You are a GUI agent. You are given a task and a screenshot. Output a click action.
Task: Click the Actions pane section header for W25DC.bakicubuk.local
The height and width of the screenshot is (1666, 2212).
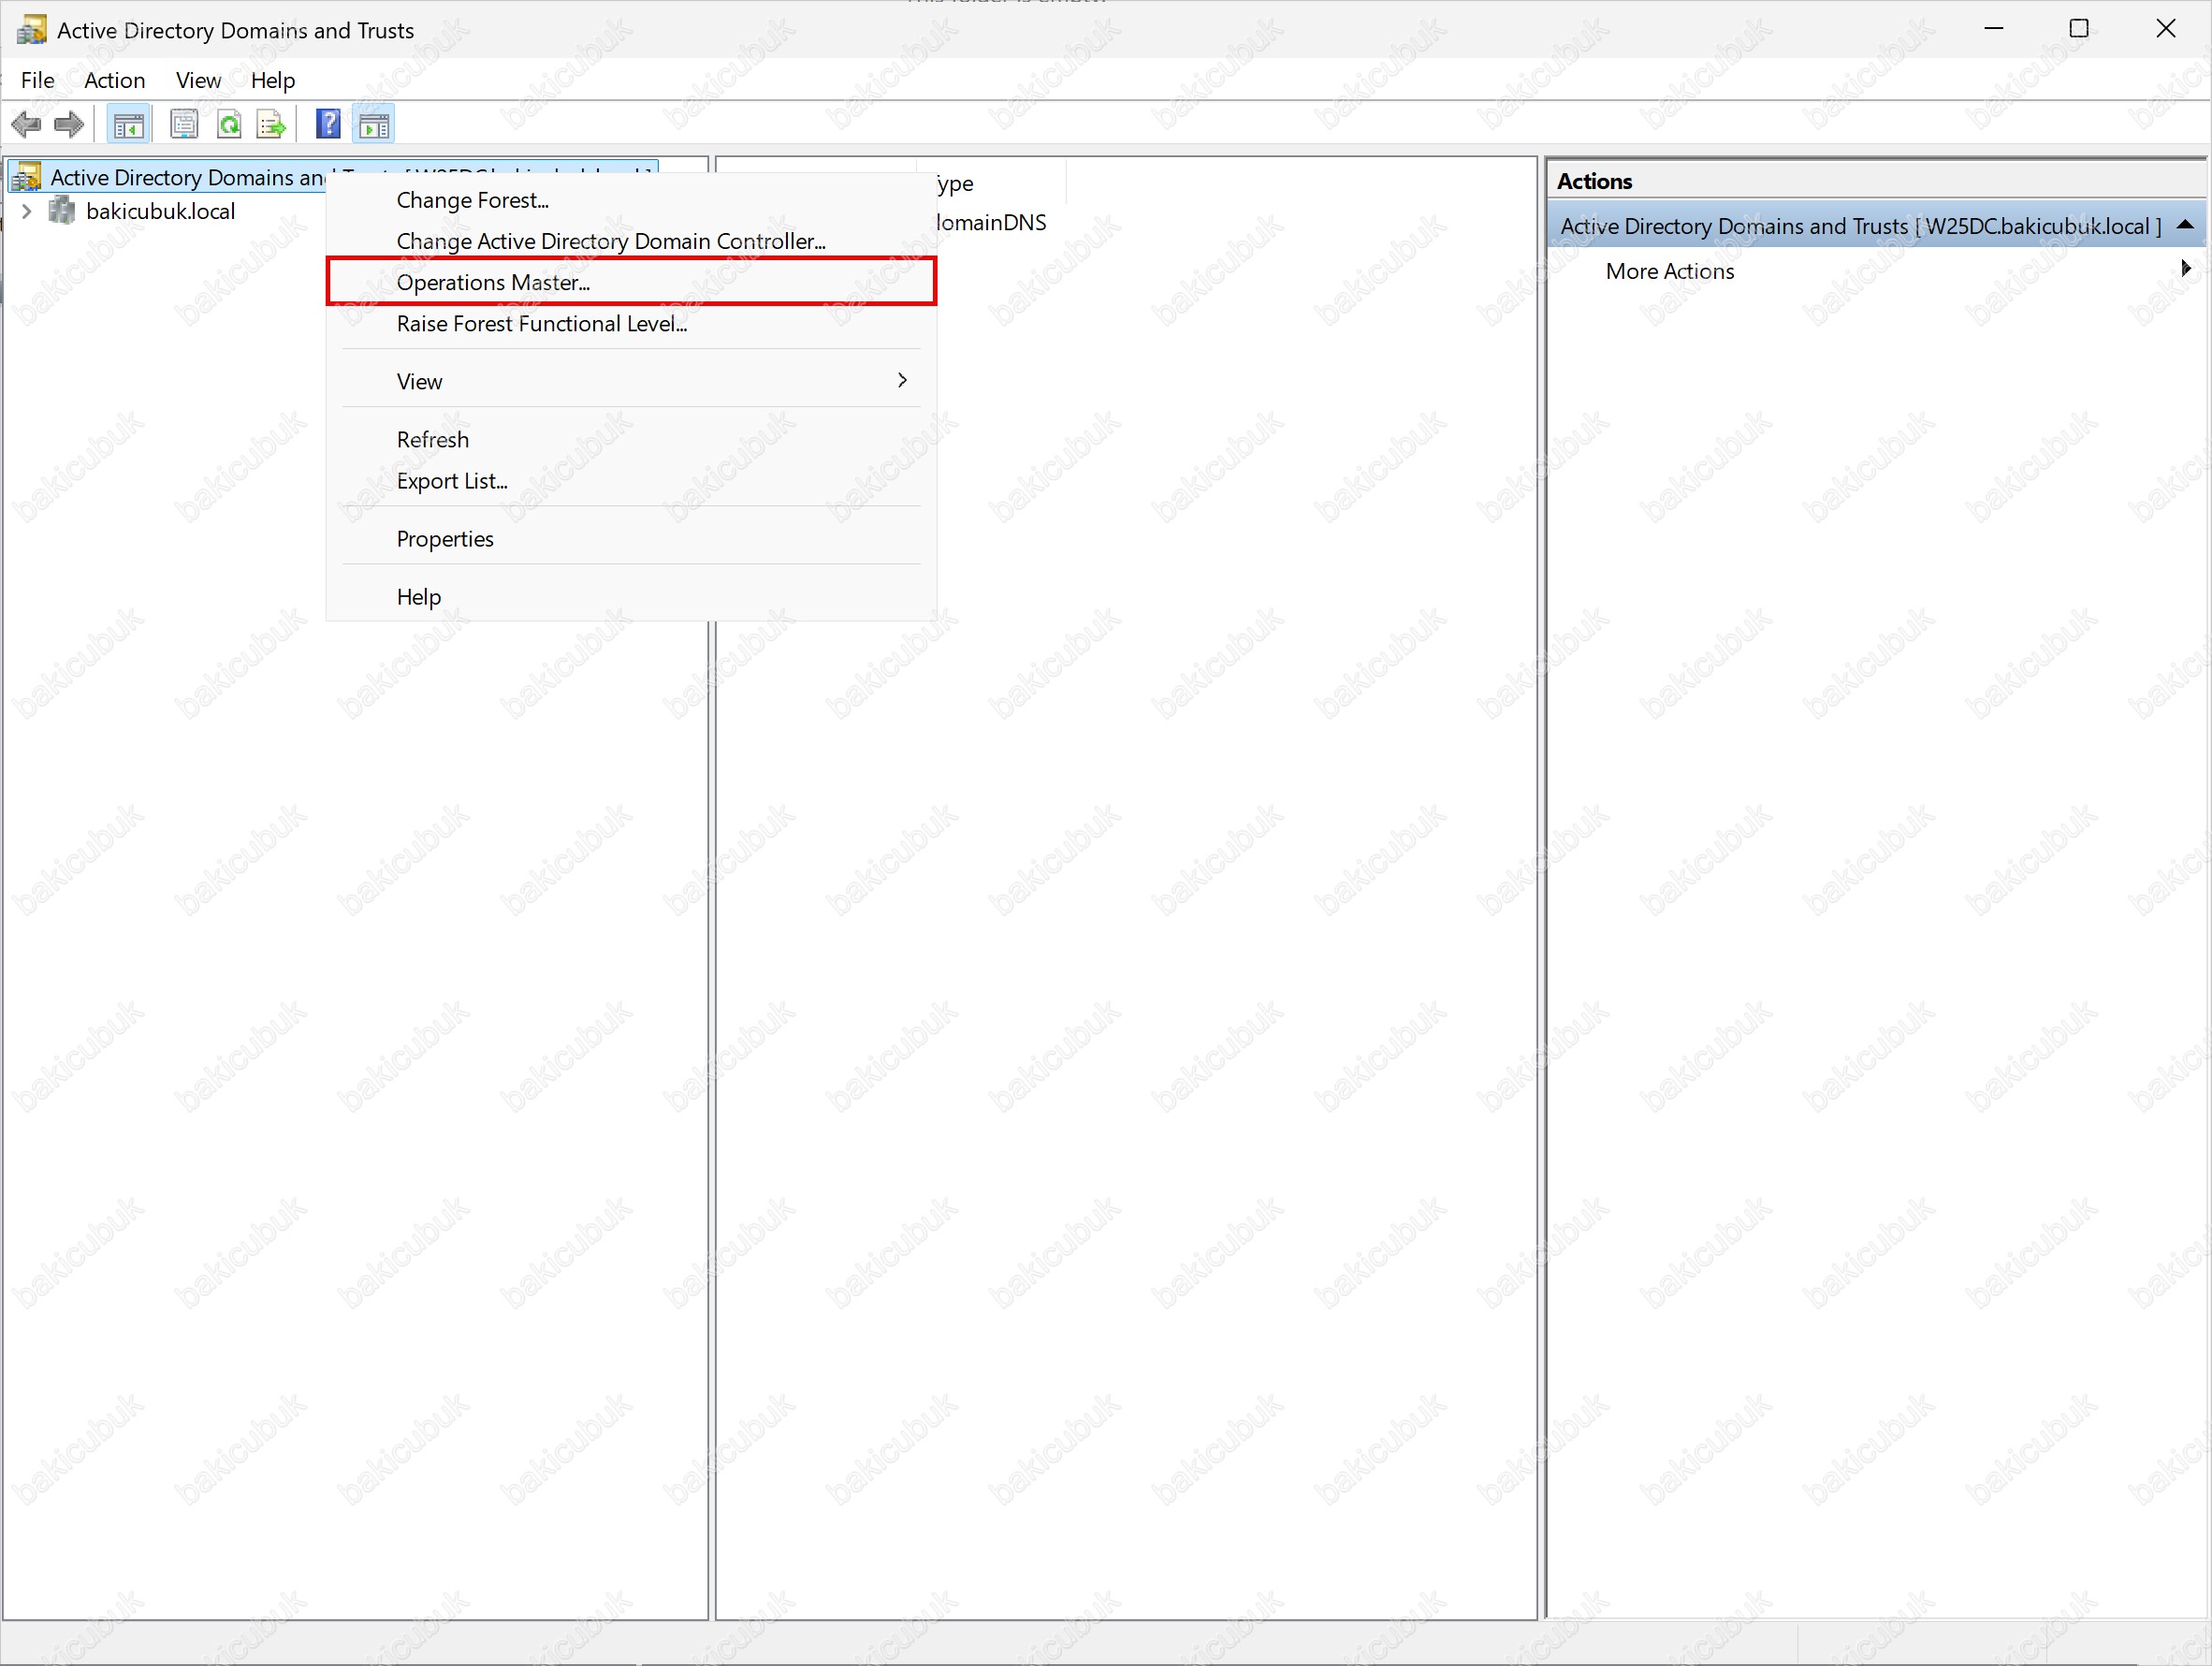pyautogui.click(x=1876, y=226)
